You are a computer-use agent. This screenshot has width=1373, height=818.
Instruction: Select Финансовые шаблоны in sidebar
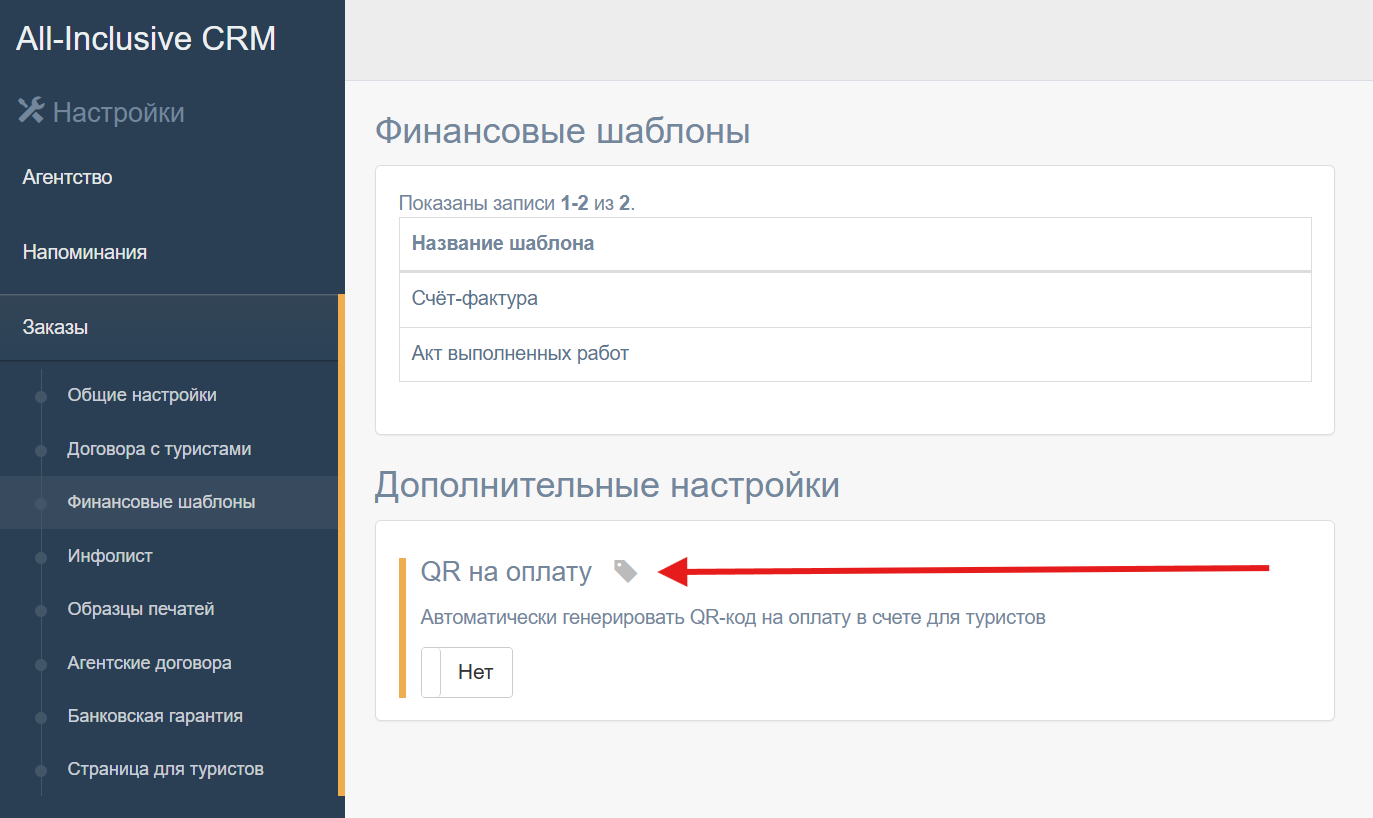point(161,502)
